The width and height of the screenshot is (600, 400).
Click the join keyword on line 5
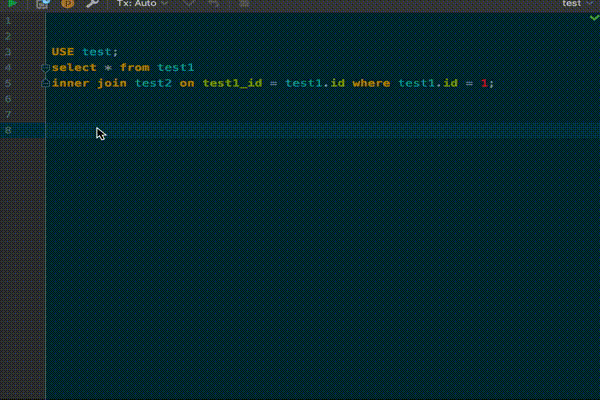(112, 83)
